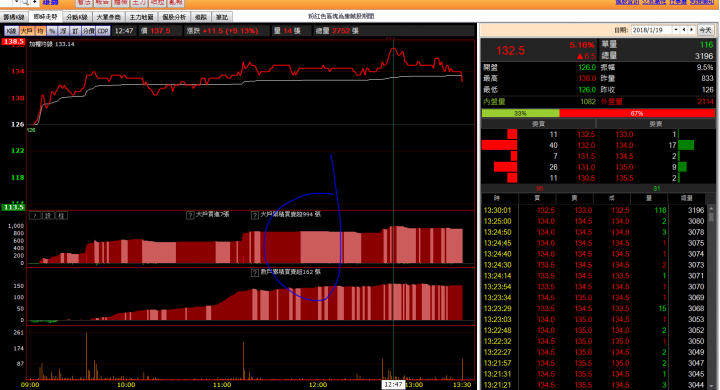This screenshot has width=720, height=390.
Task: Click the green-red 內外盤 ratio bar
Action: tap(598, 113)
